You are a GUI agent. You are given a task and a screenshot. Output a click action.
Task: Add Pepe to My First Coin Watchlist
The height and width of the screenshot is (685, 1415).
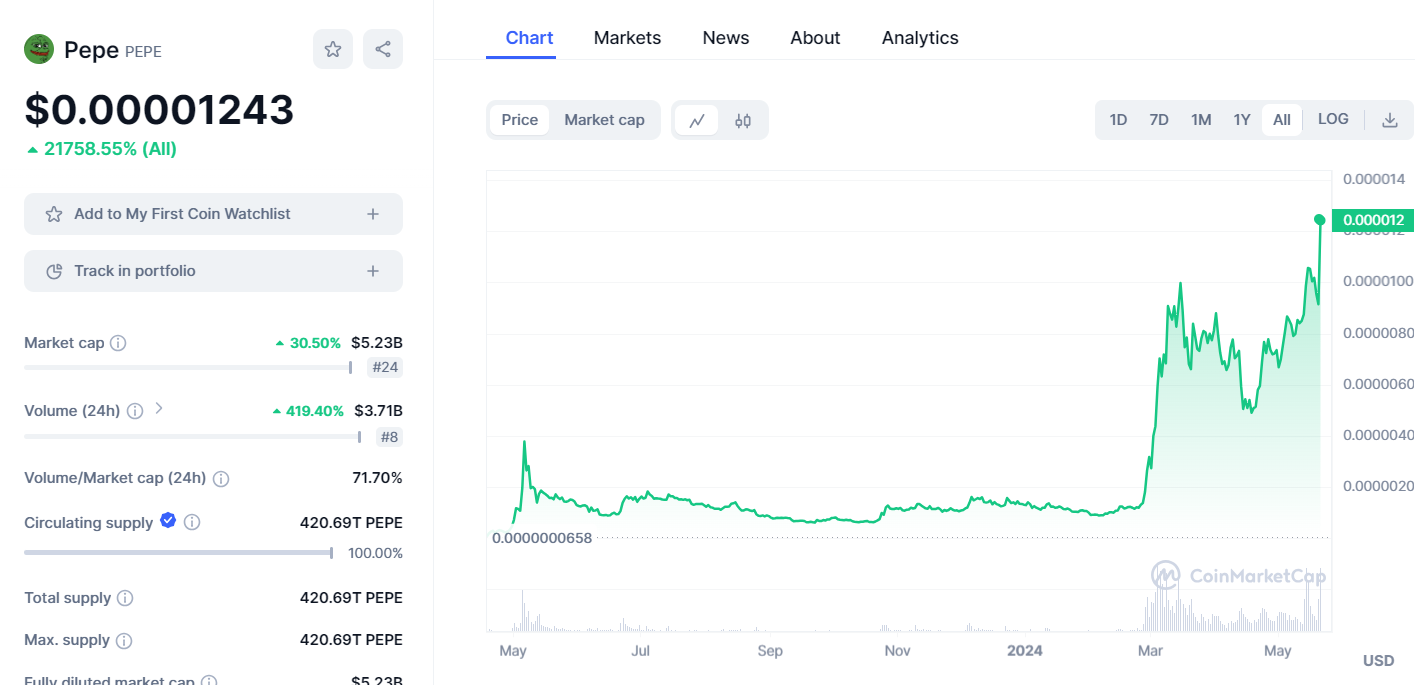pyautogui.click(x=213, y=214)
